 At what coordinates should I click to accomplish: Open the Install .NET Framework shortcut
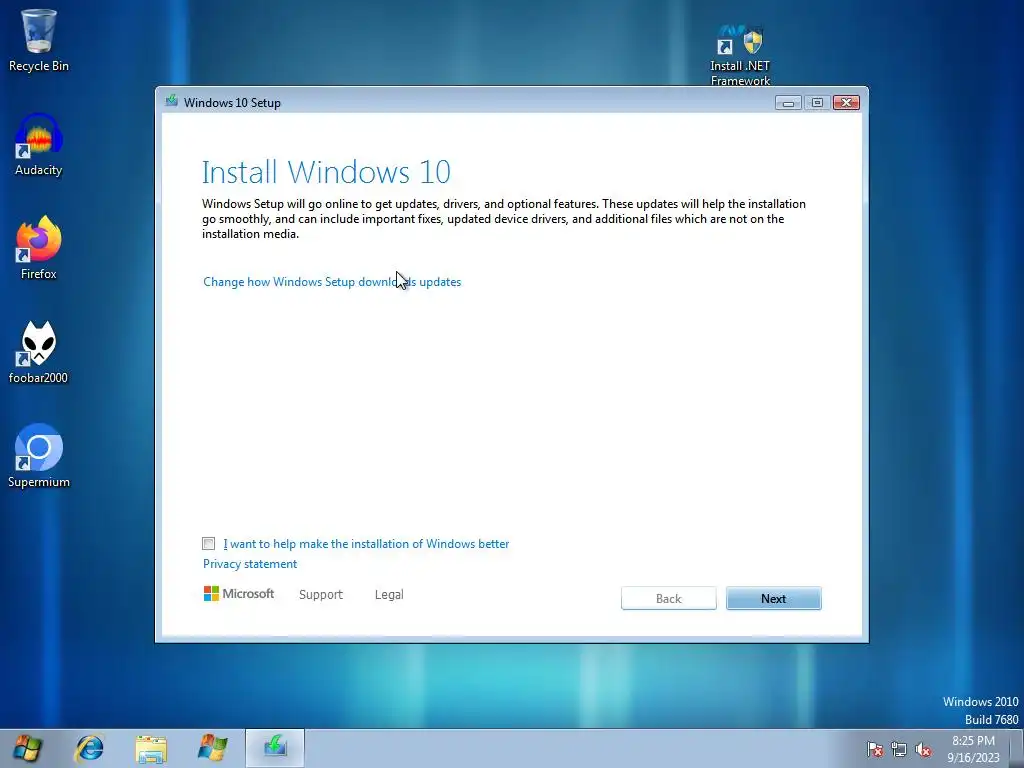coord(740,56)
